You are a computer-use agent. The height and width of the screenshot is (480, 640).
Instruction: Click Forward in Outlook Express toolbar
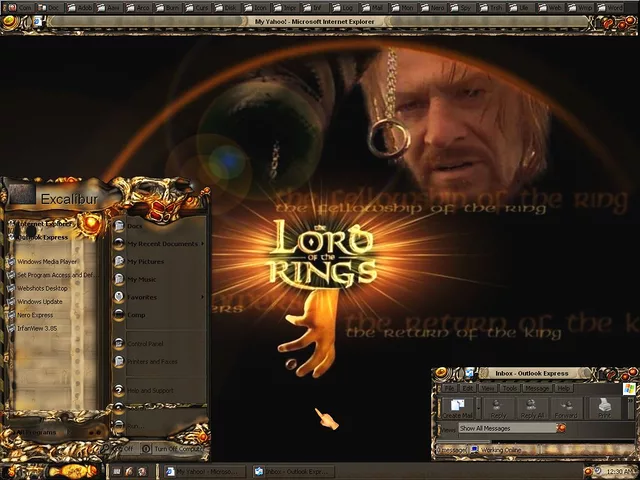566,408
